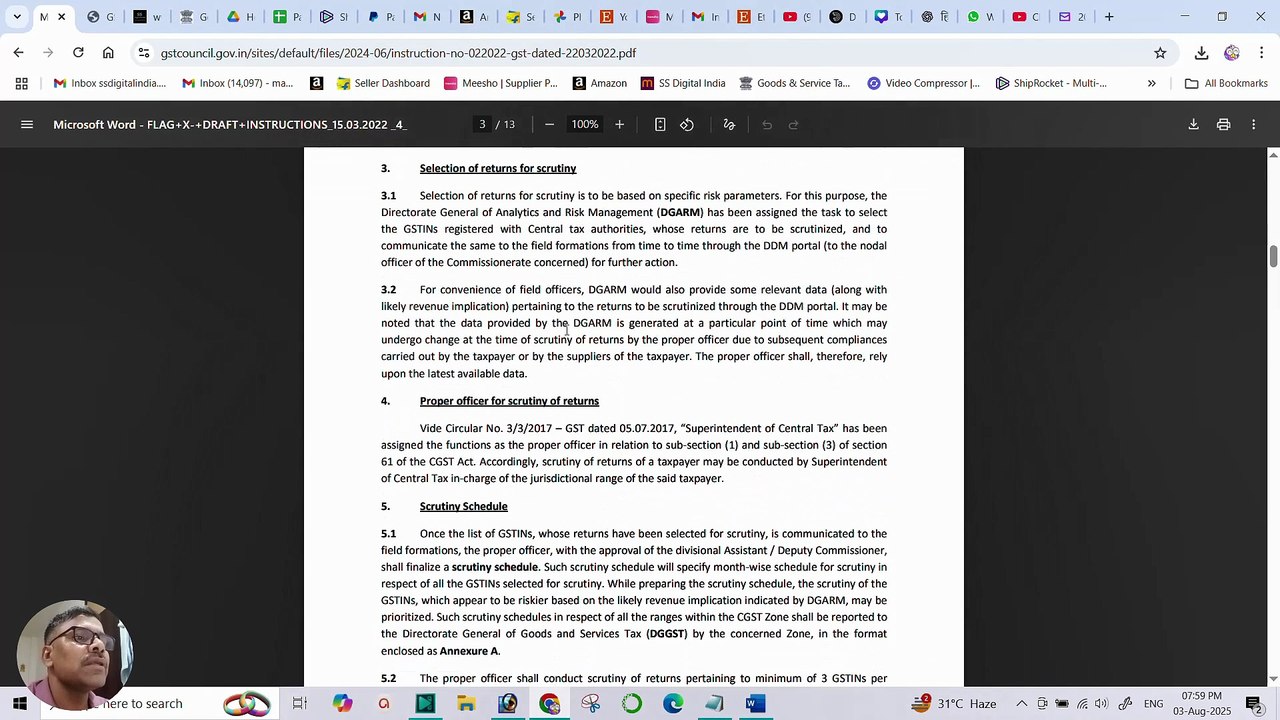Edit the zoom percentage field
This screenshot has height=720, width=1280.
(585, 125)
